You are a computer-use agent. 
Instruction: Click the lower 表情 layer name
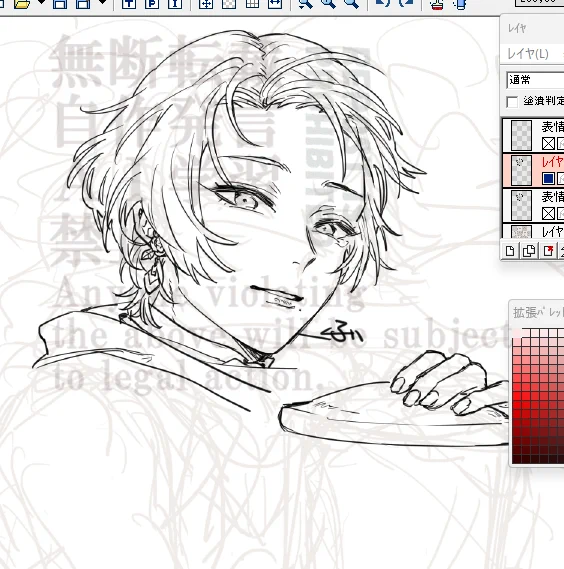552,197
